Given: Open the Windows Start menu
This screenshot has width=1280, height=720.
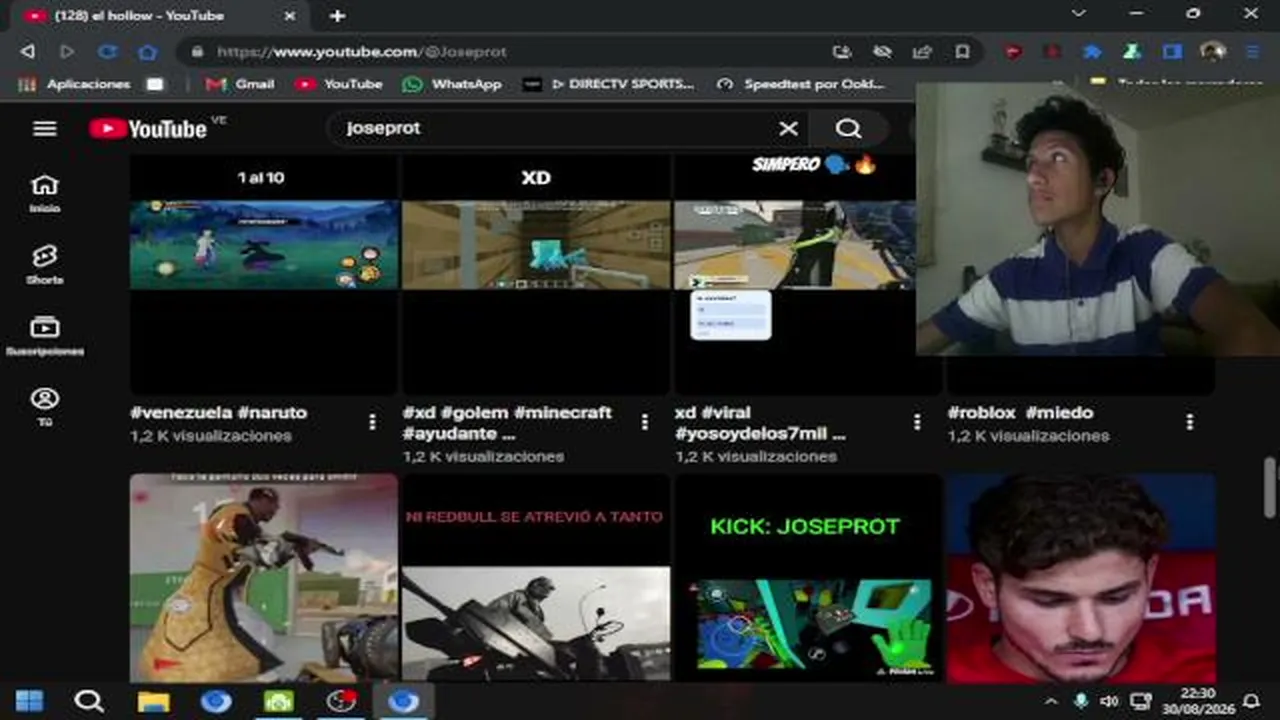Looking at the screenshot, I should pos(29,701).
